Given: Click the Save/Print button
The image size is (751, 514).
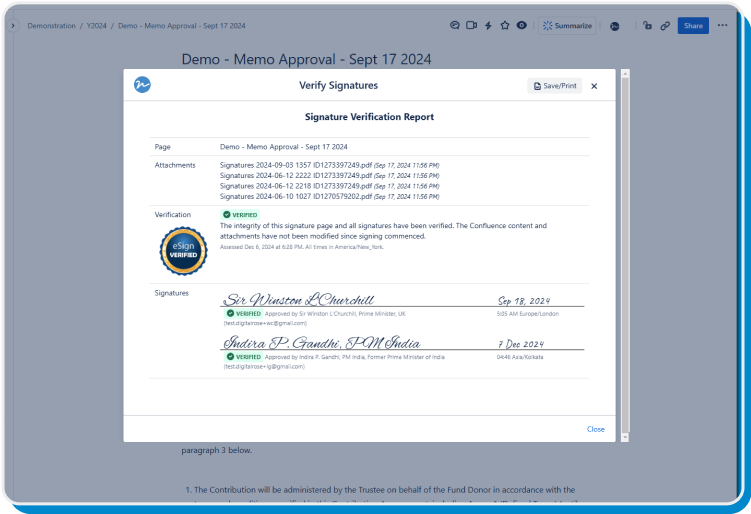Looking at the screenshot, I should point(555,86).
